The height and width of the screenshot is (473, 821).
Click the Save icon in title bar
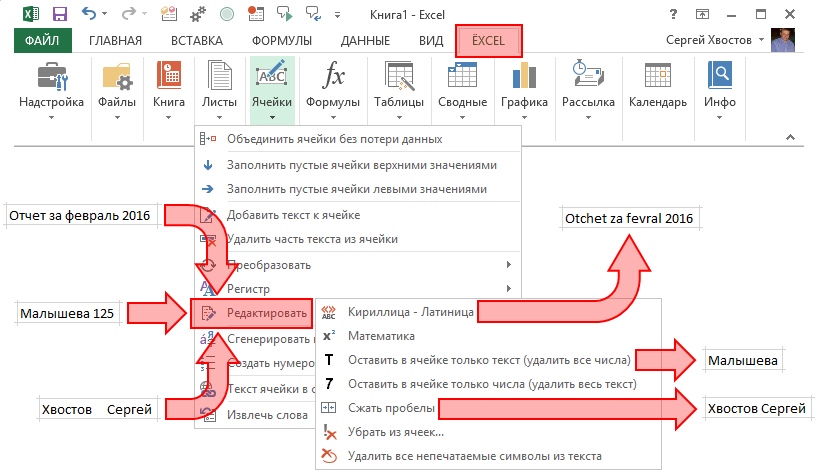click(x=59, y=14)
